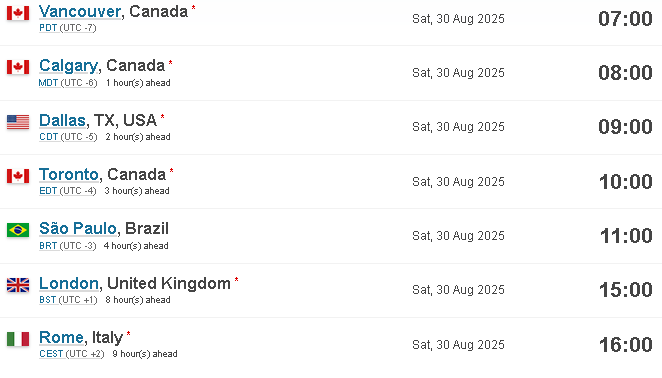This screenshot has height=378, width=662.
Task: Click the MDT time zone abbreviation link
Action: (x=48, y=83)
